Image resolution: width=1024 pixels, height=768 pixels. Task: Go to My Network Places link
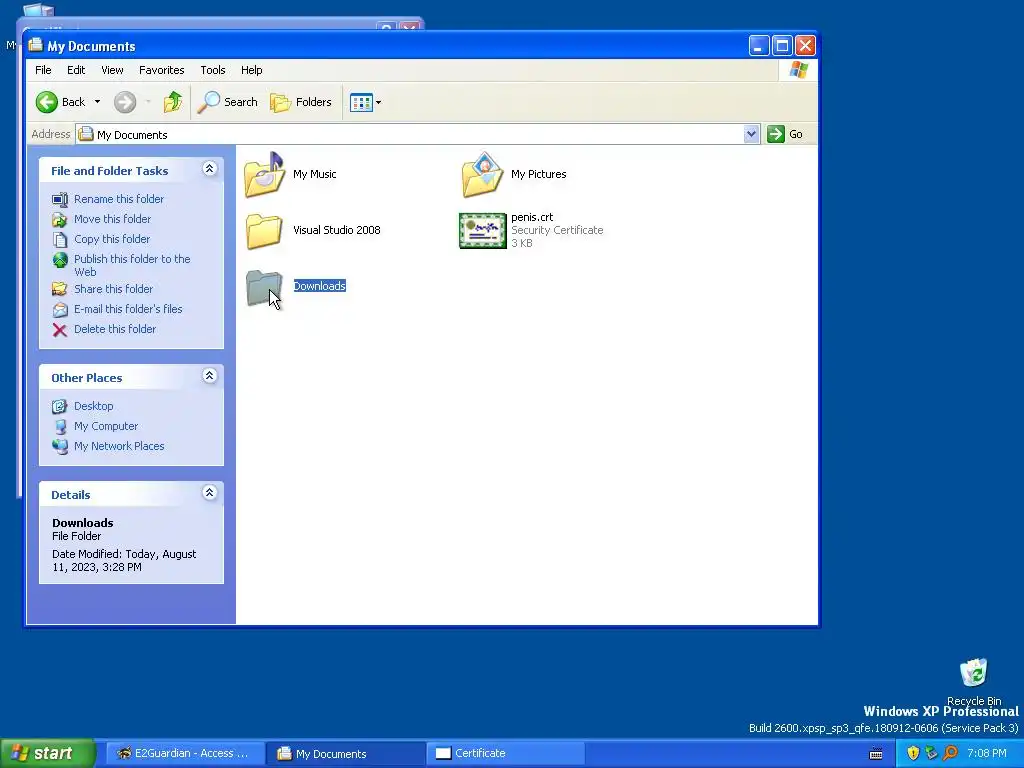(x=119, y=446)
